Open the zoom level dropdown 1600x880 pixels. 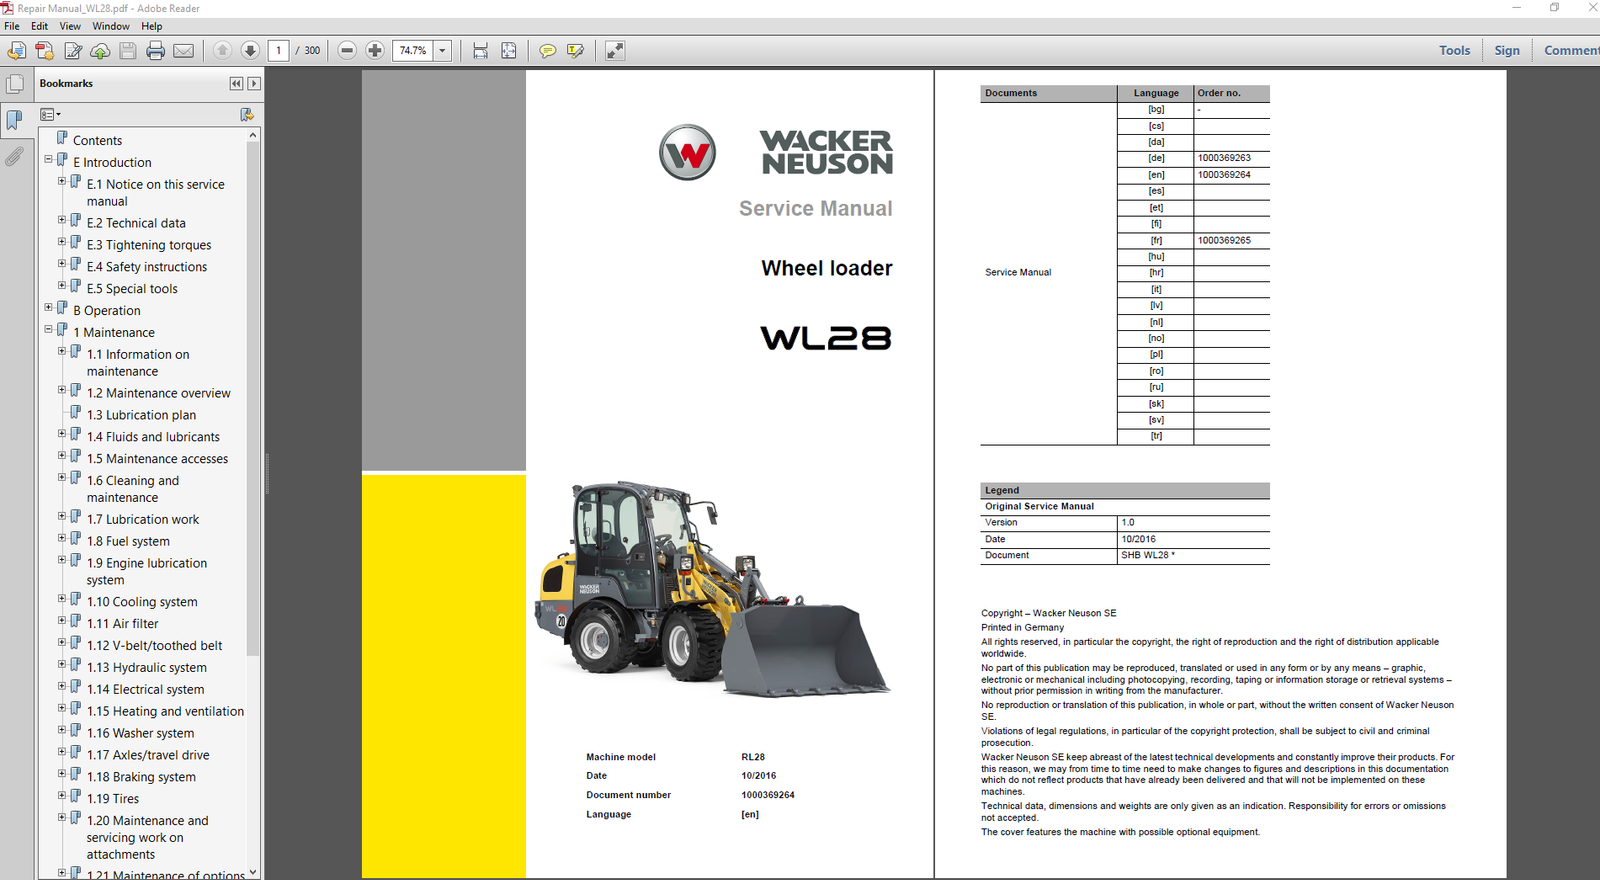(442, 51)
